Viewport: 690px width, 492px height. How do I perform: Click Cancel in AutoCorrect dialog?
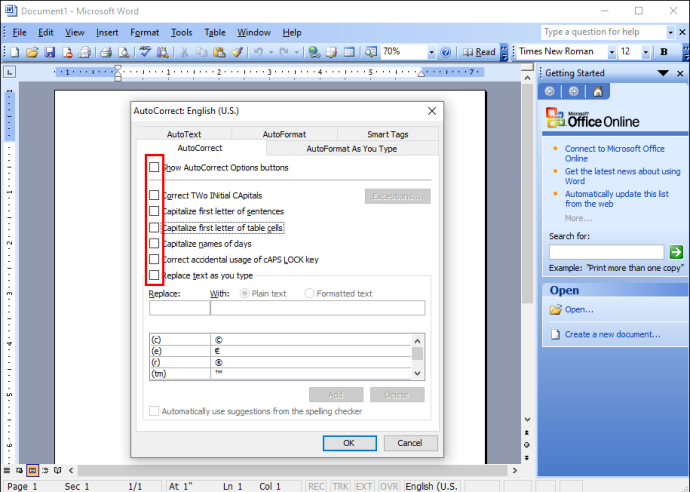pos(410,443)
